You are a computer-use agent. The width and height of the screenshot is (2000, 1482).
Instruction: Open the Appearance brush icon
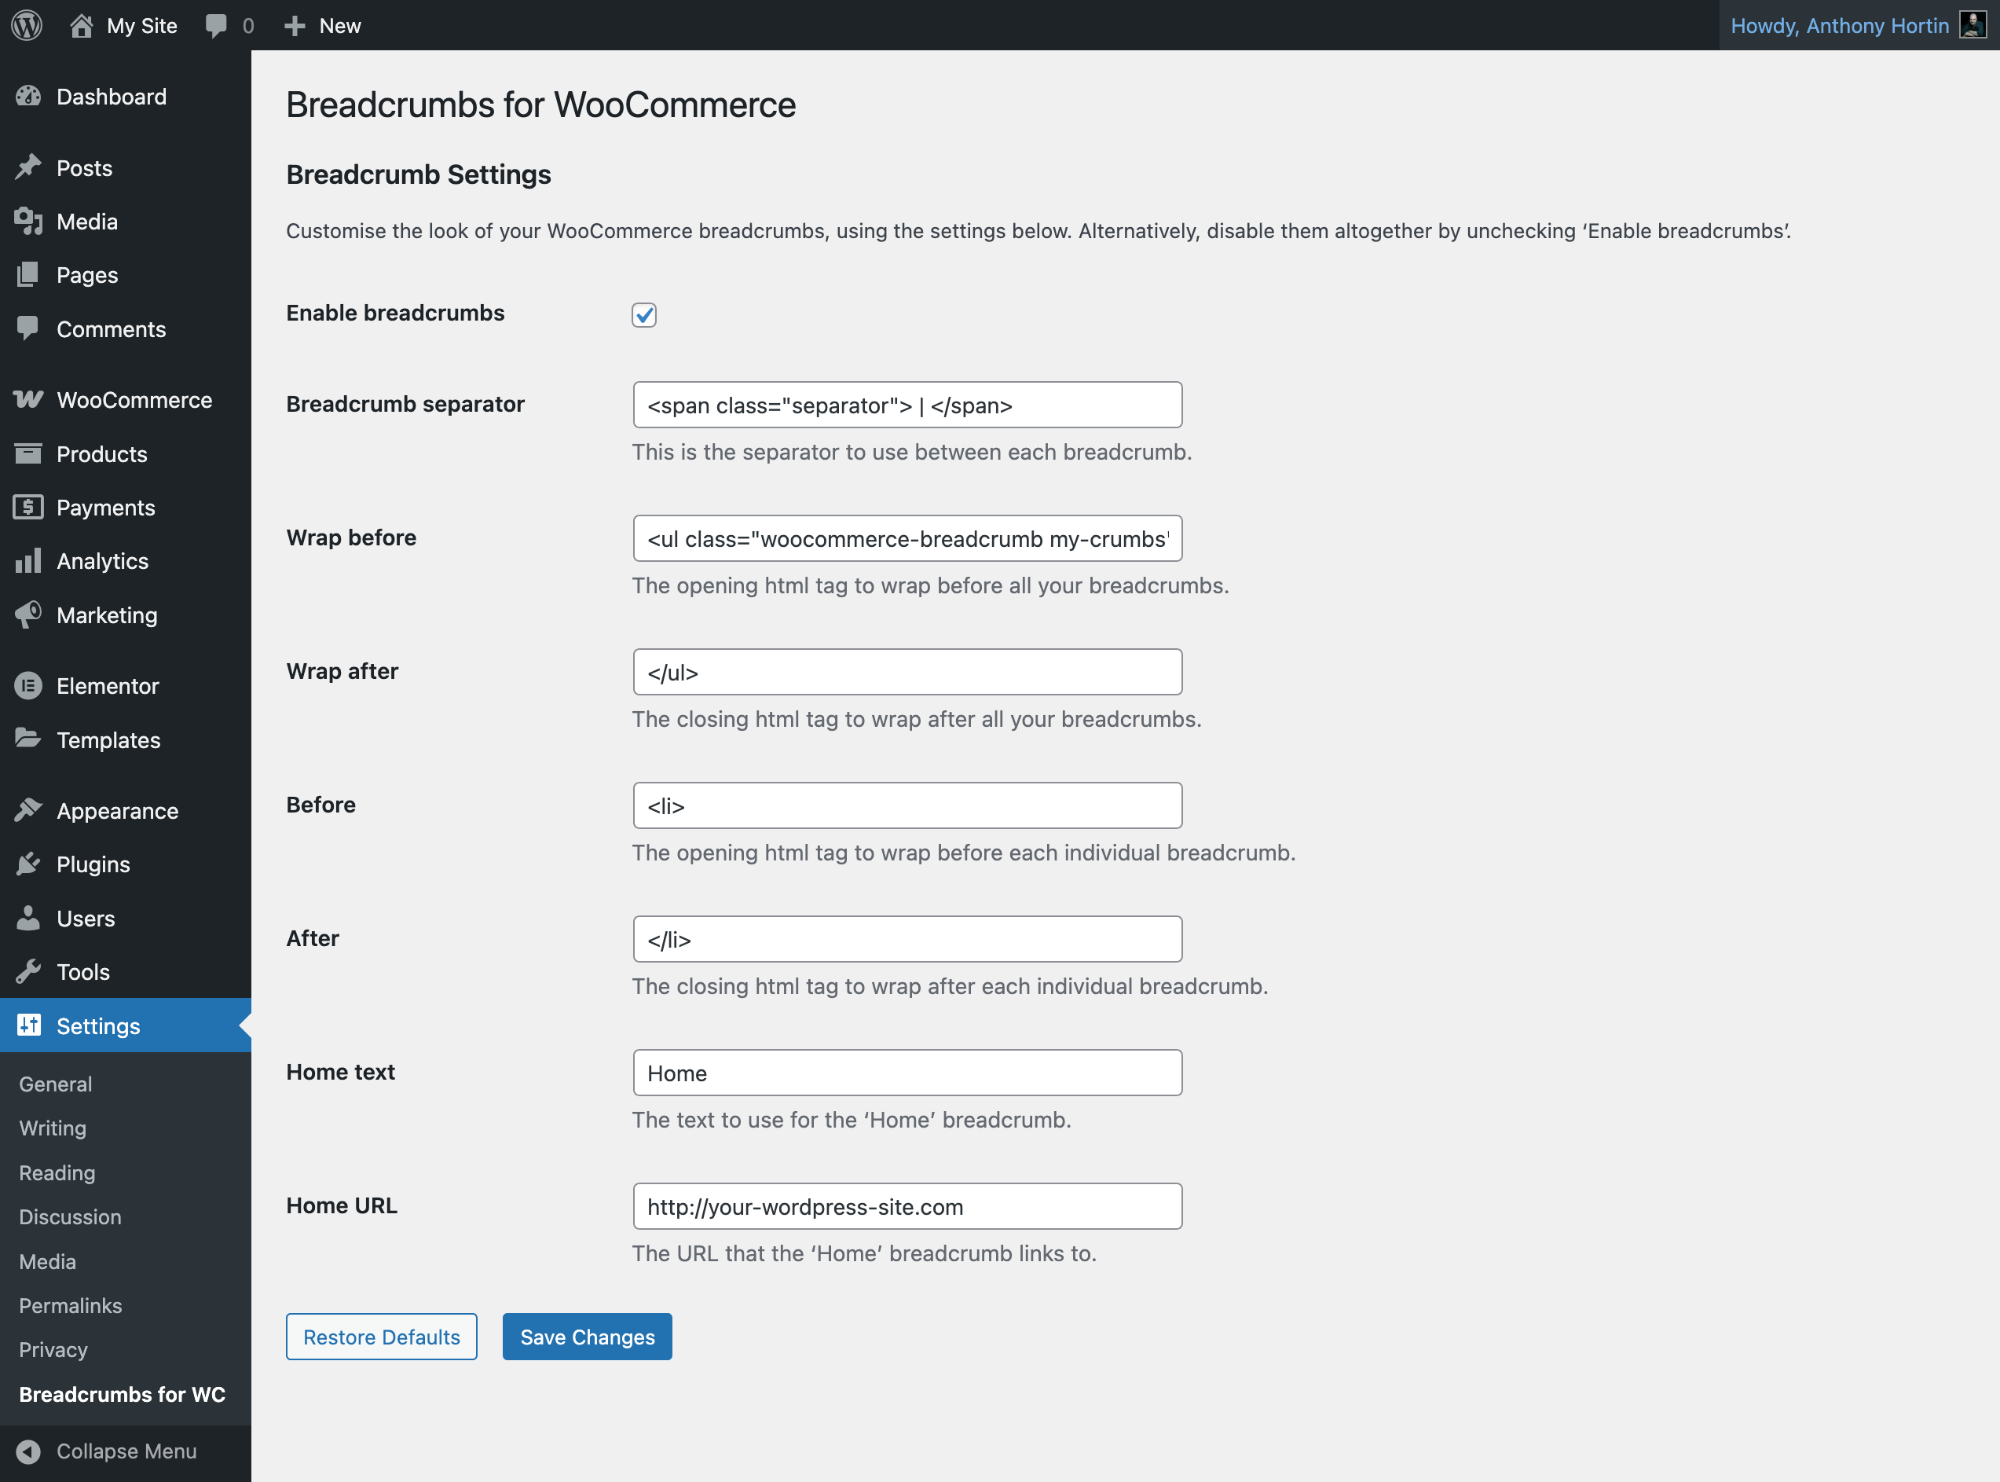30,810
